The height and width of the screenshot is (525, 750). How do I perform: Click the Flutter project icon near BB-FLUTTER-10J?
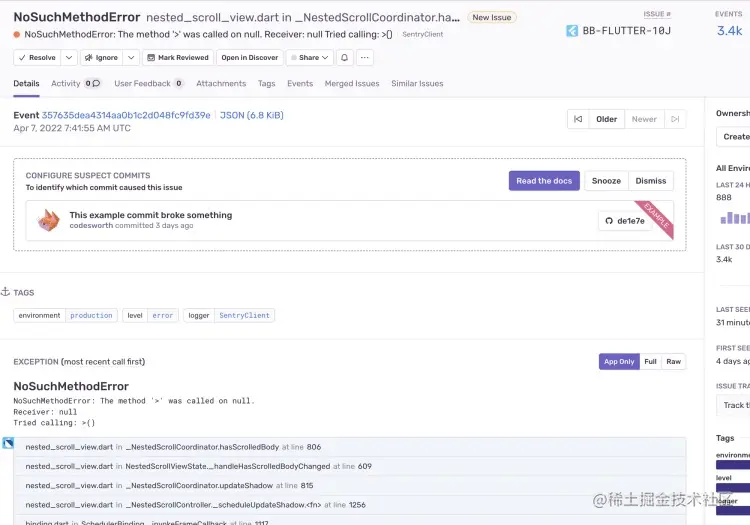(x=572, y=31)
